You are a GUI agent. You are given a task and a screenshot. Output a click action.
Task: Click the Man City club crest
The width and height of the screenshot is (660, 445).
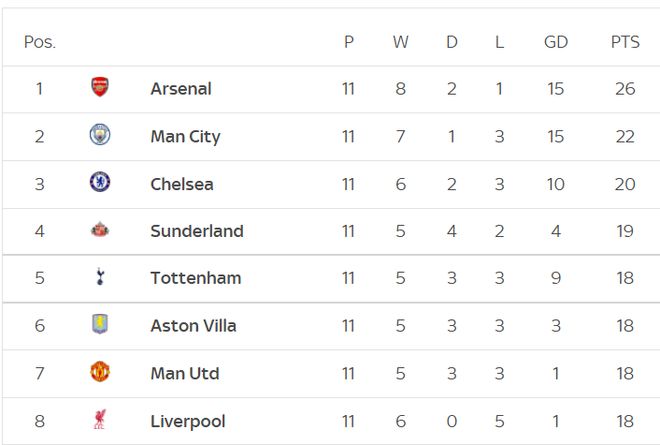(x=99, y=136)
